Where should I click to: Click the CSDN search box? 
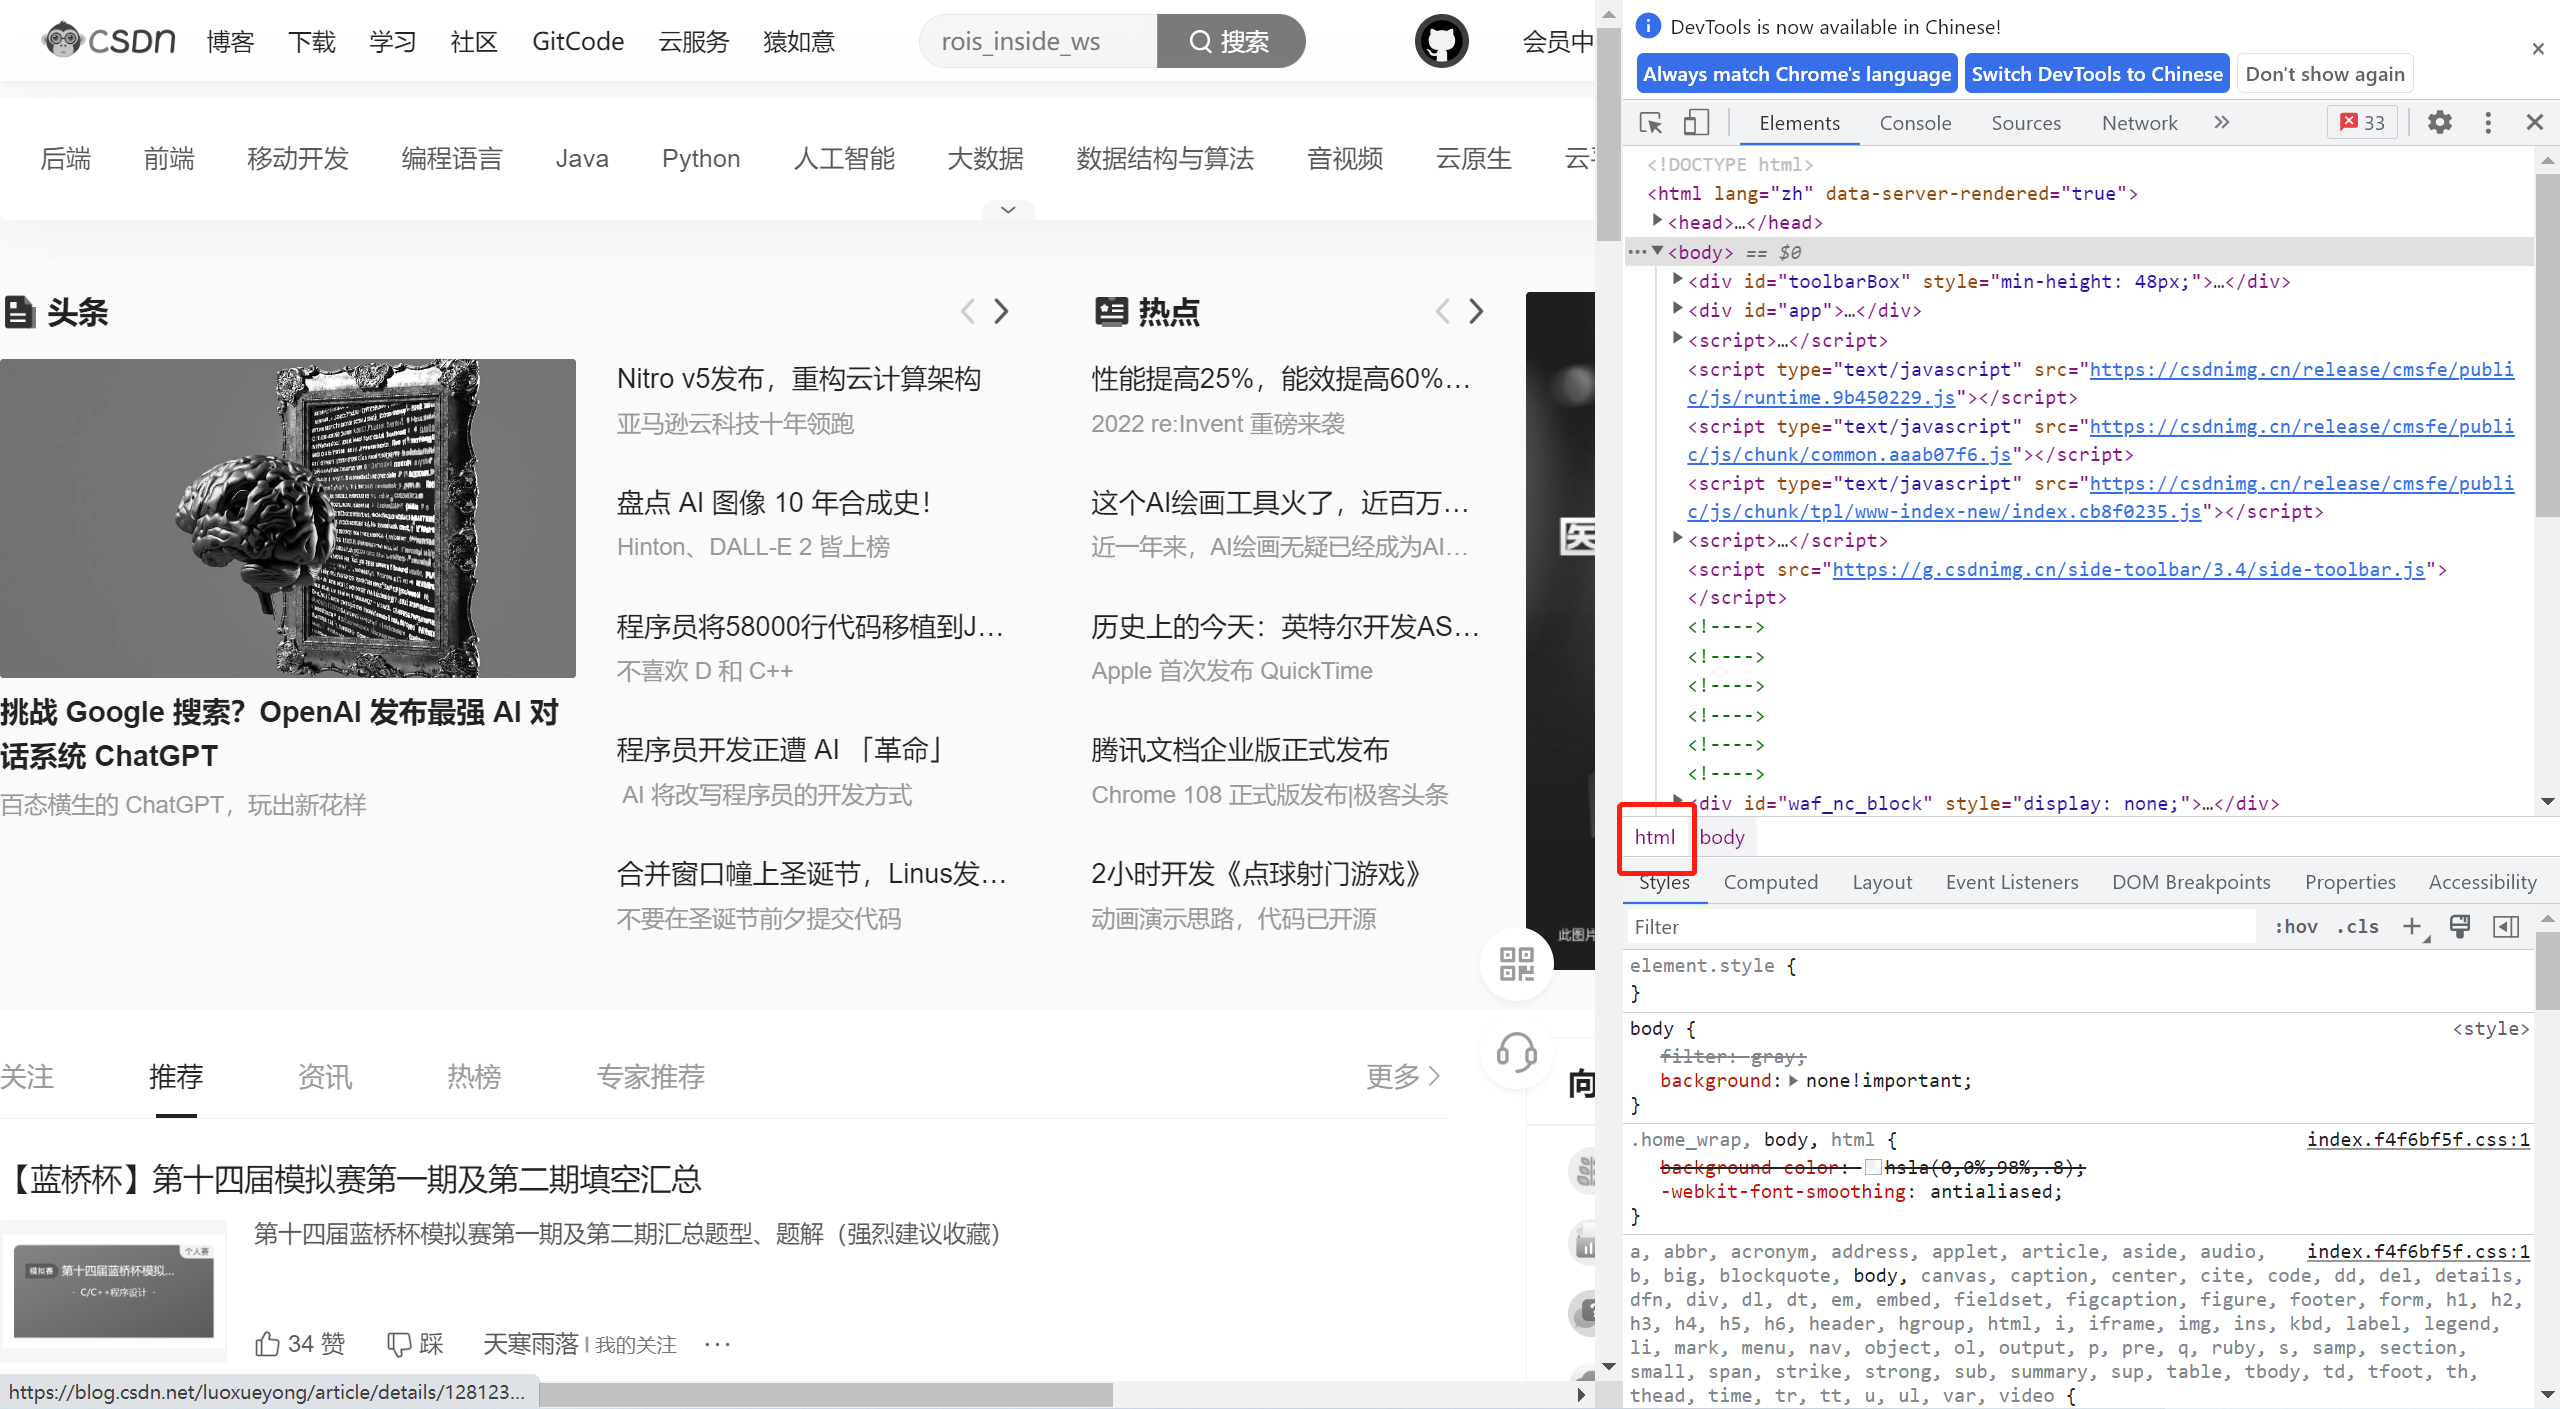click(1038, 41)
